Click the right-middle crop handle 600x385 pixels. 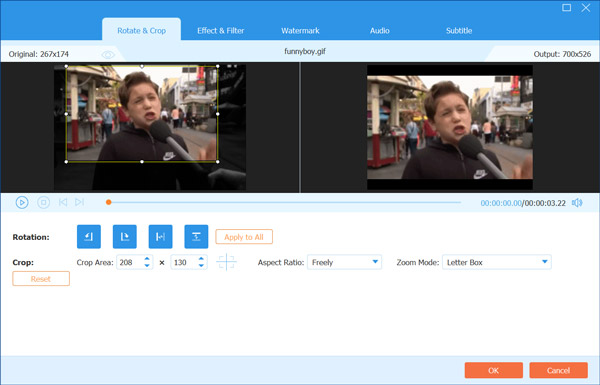click(218, 114)
